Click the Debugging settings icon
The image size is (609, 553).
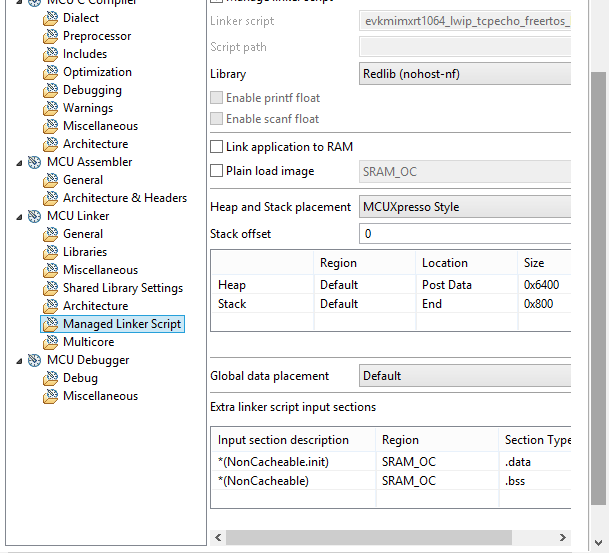(51, 90)
